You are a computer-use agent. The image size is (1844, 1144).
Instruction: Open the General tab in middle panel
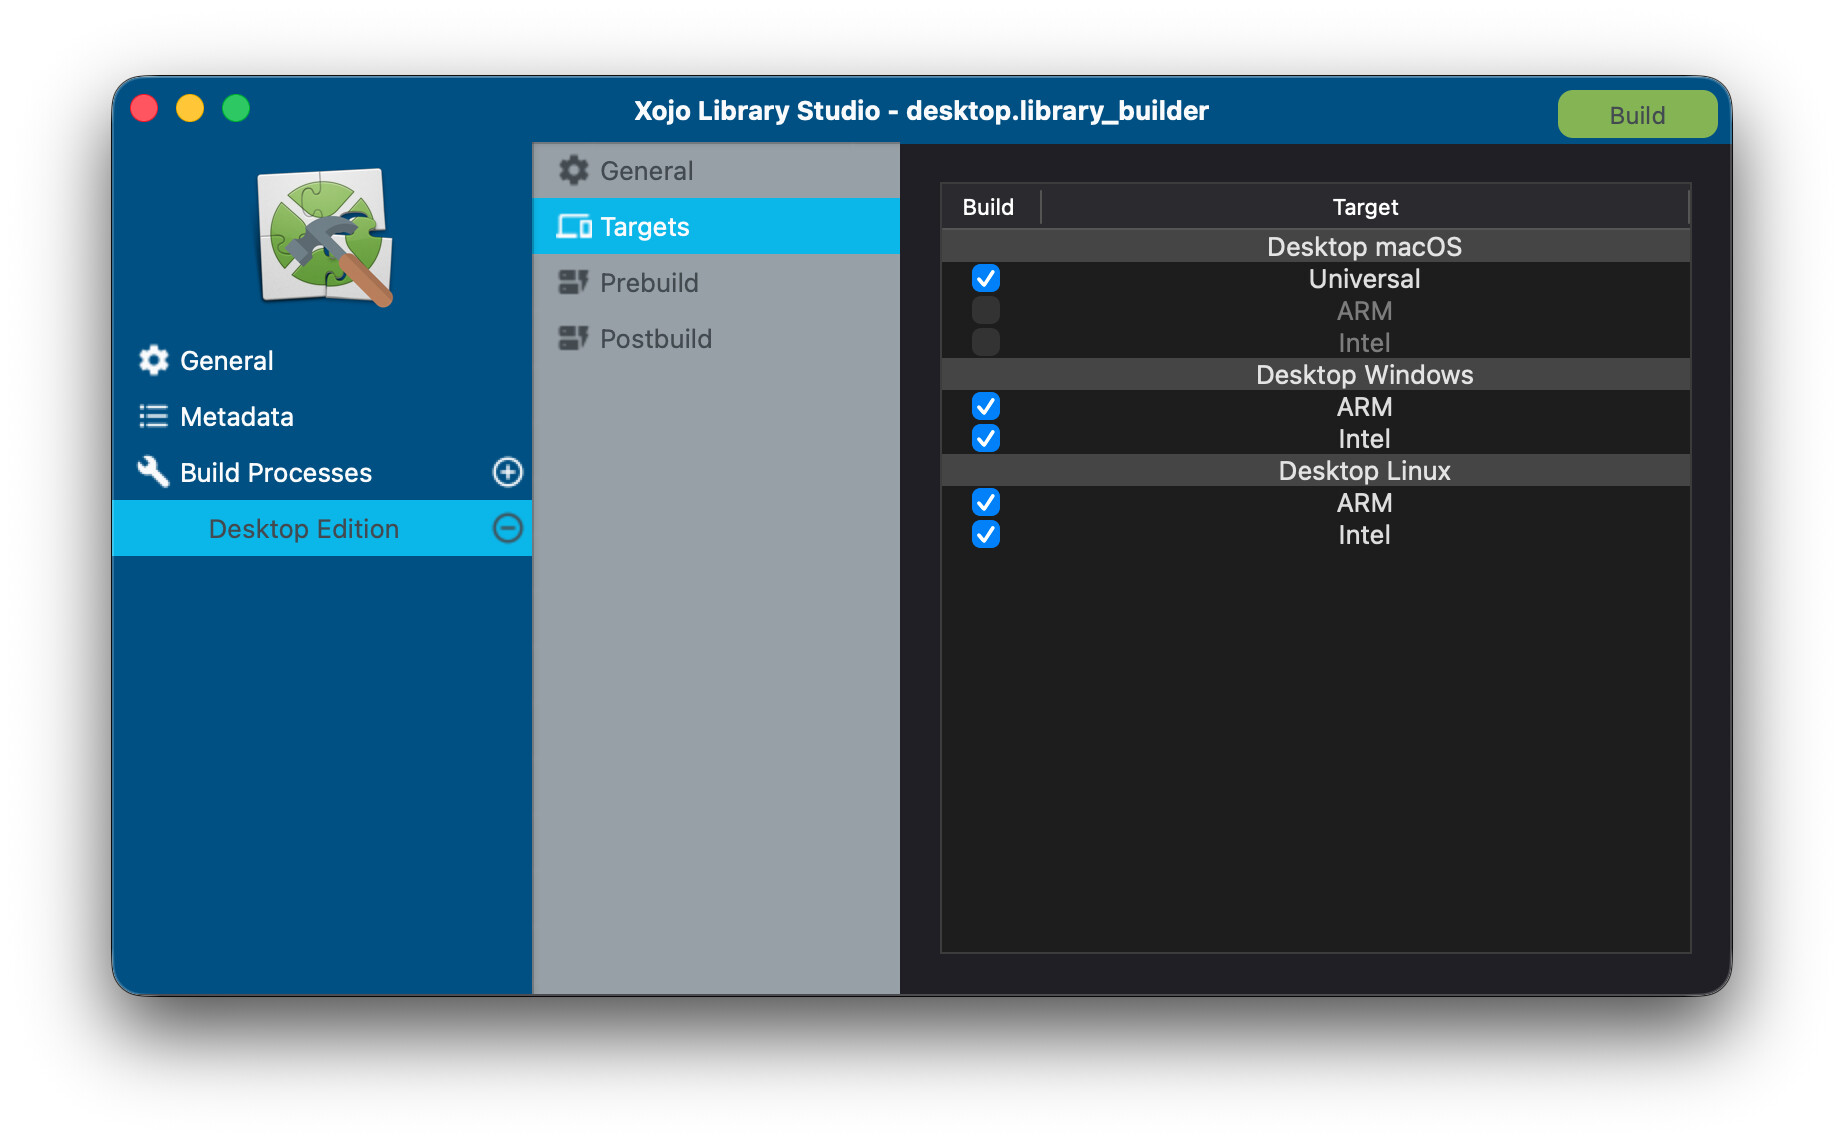tap(646, 171)
